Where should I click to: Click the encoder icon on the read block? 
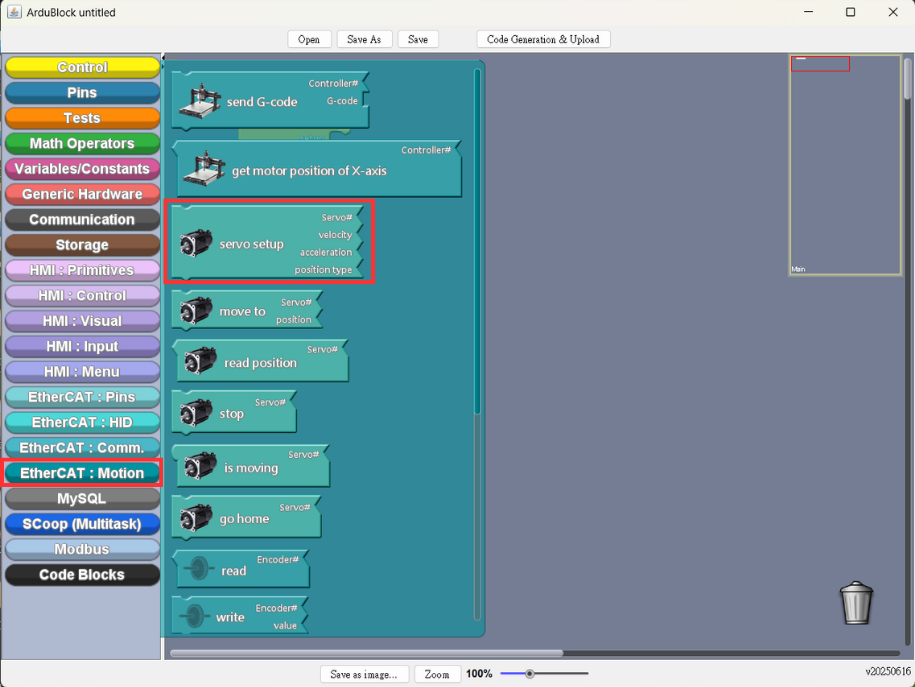199,569
